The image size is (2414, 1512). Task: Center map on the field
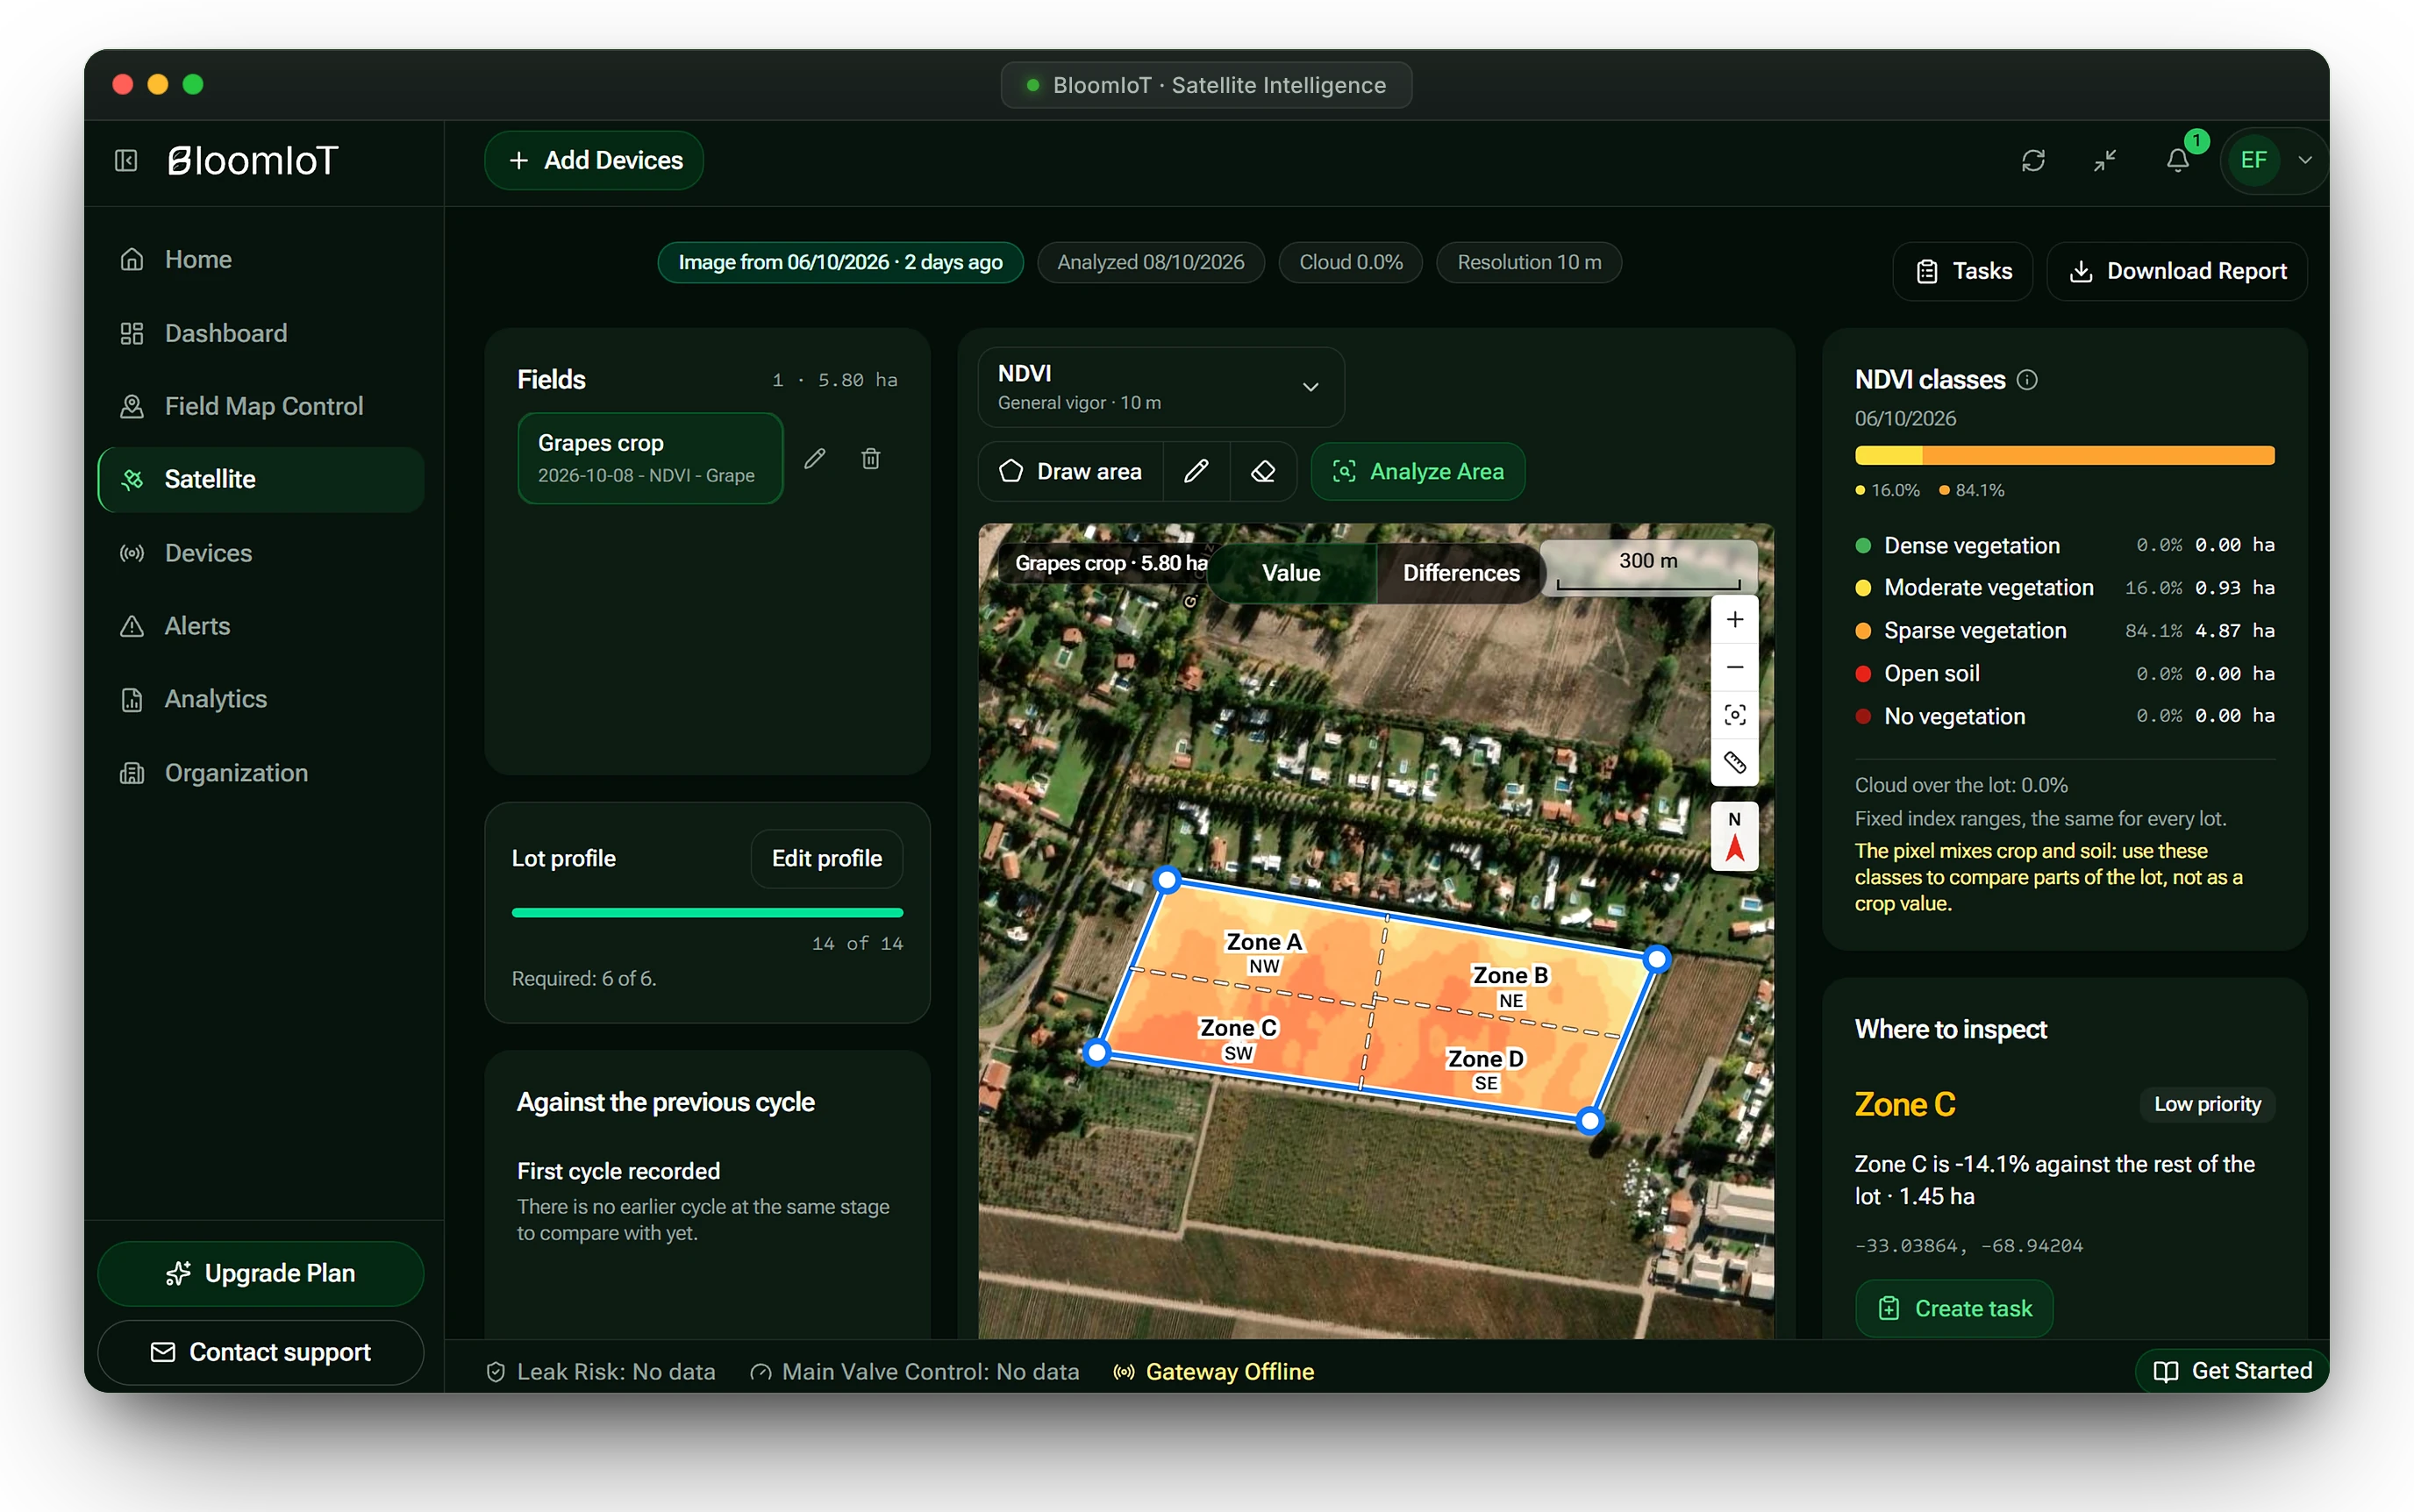tap(1735, 715)
